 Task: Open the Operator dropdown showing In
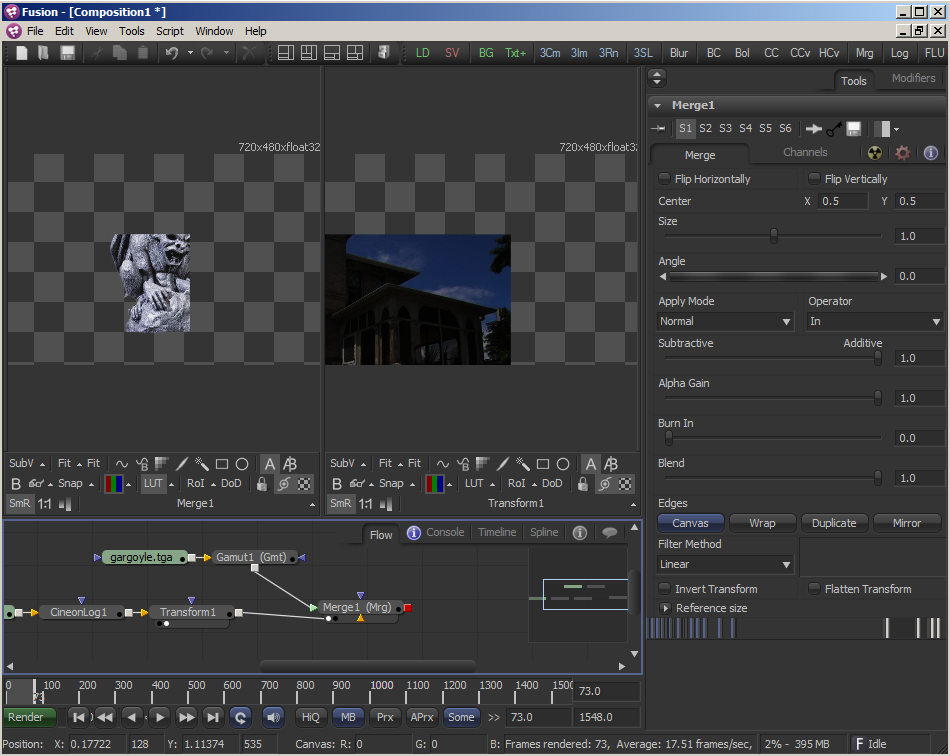tap(874, 321)
